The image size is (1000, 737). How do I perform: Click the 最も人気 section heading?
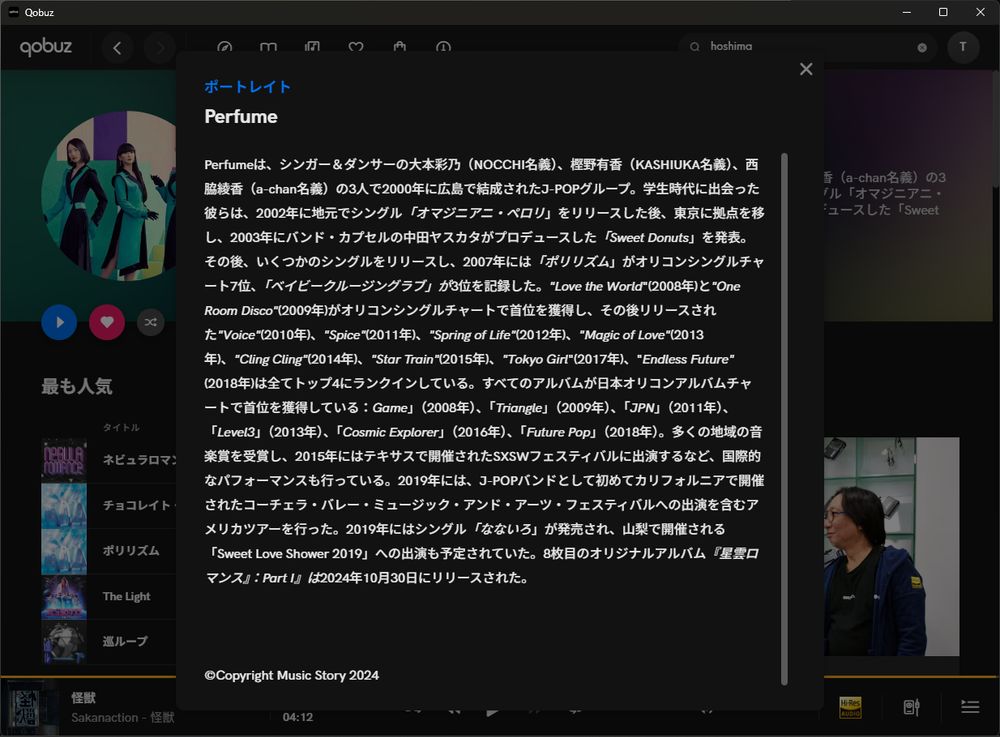point(77,386)
